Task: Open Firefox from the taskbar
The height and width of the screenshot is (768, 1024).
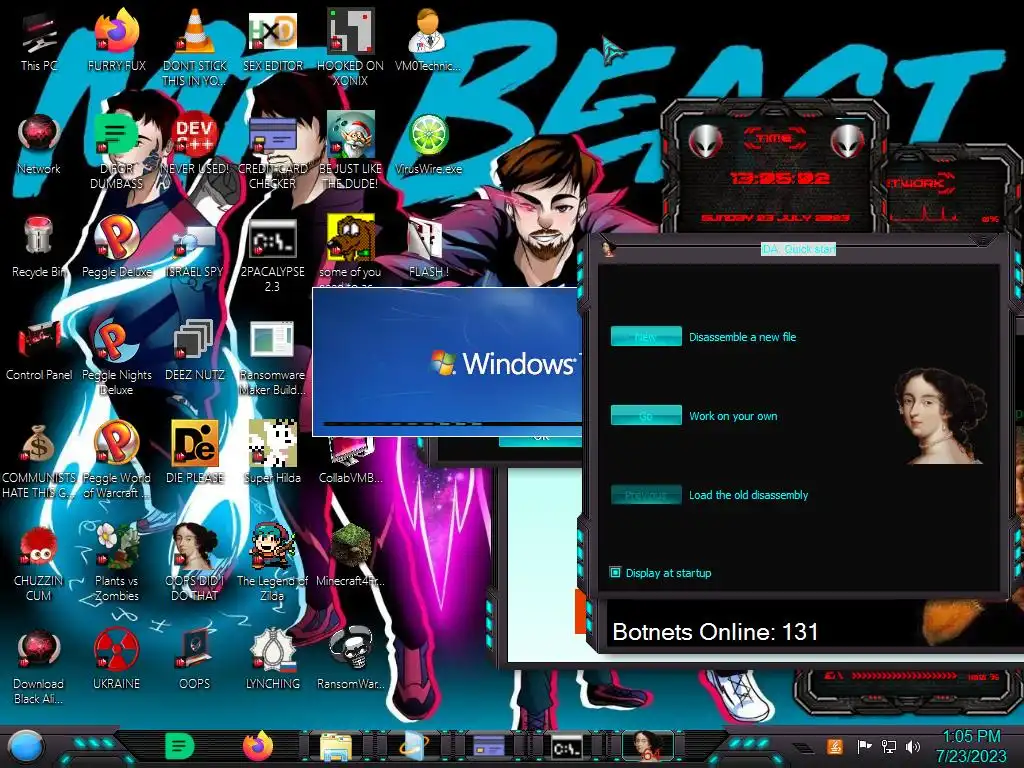Action: coord(258,746)
